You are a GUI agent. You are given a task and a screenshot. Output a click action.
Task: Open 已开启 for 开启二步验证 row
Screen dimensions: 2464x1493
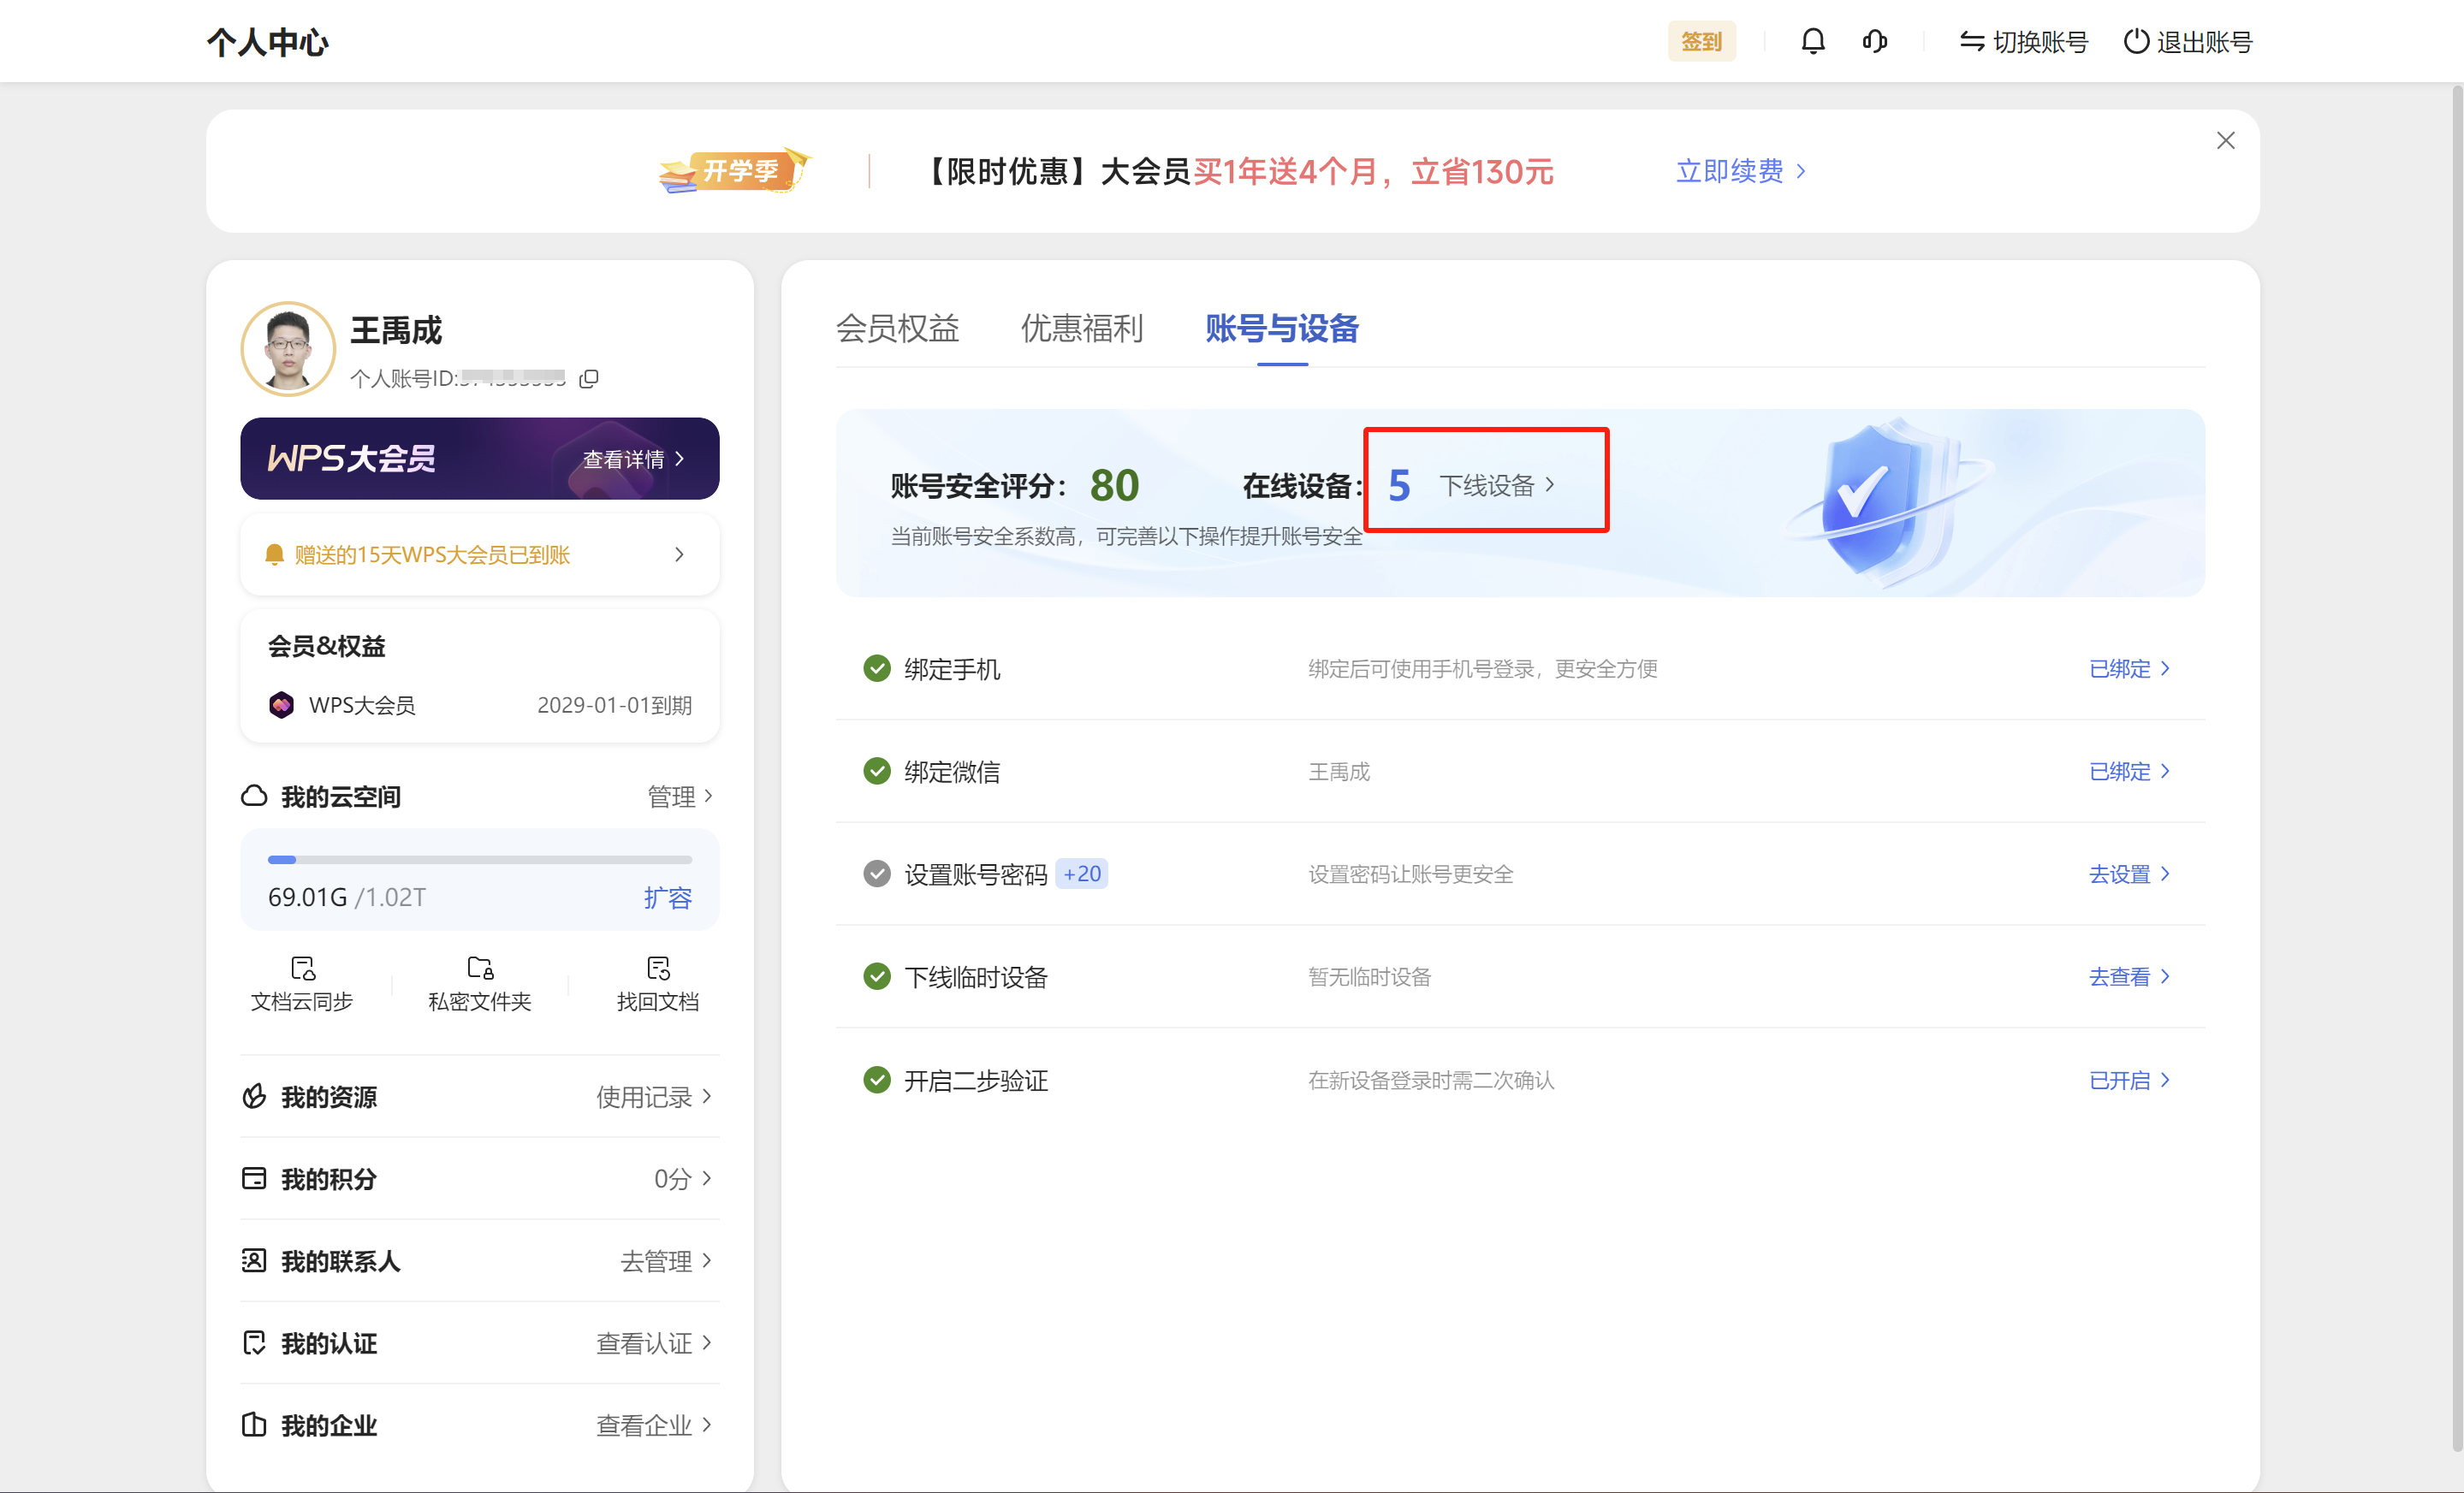(2129, 1080)
